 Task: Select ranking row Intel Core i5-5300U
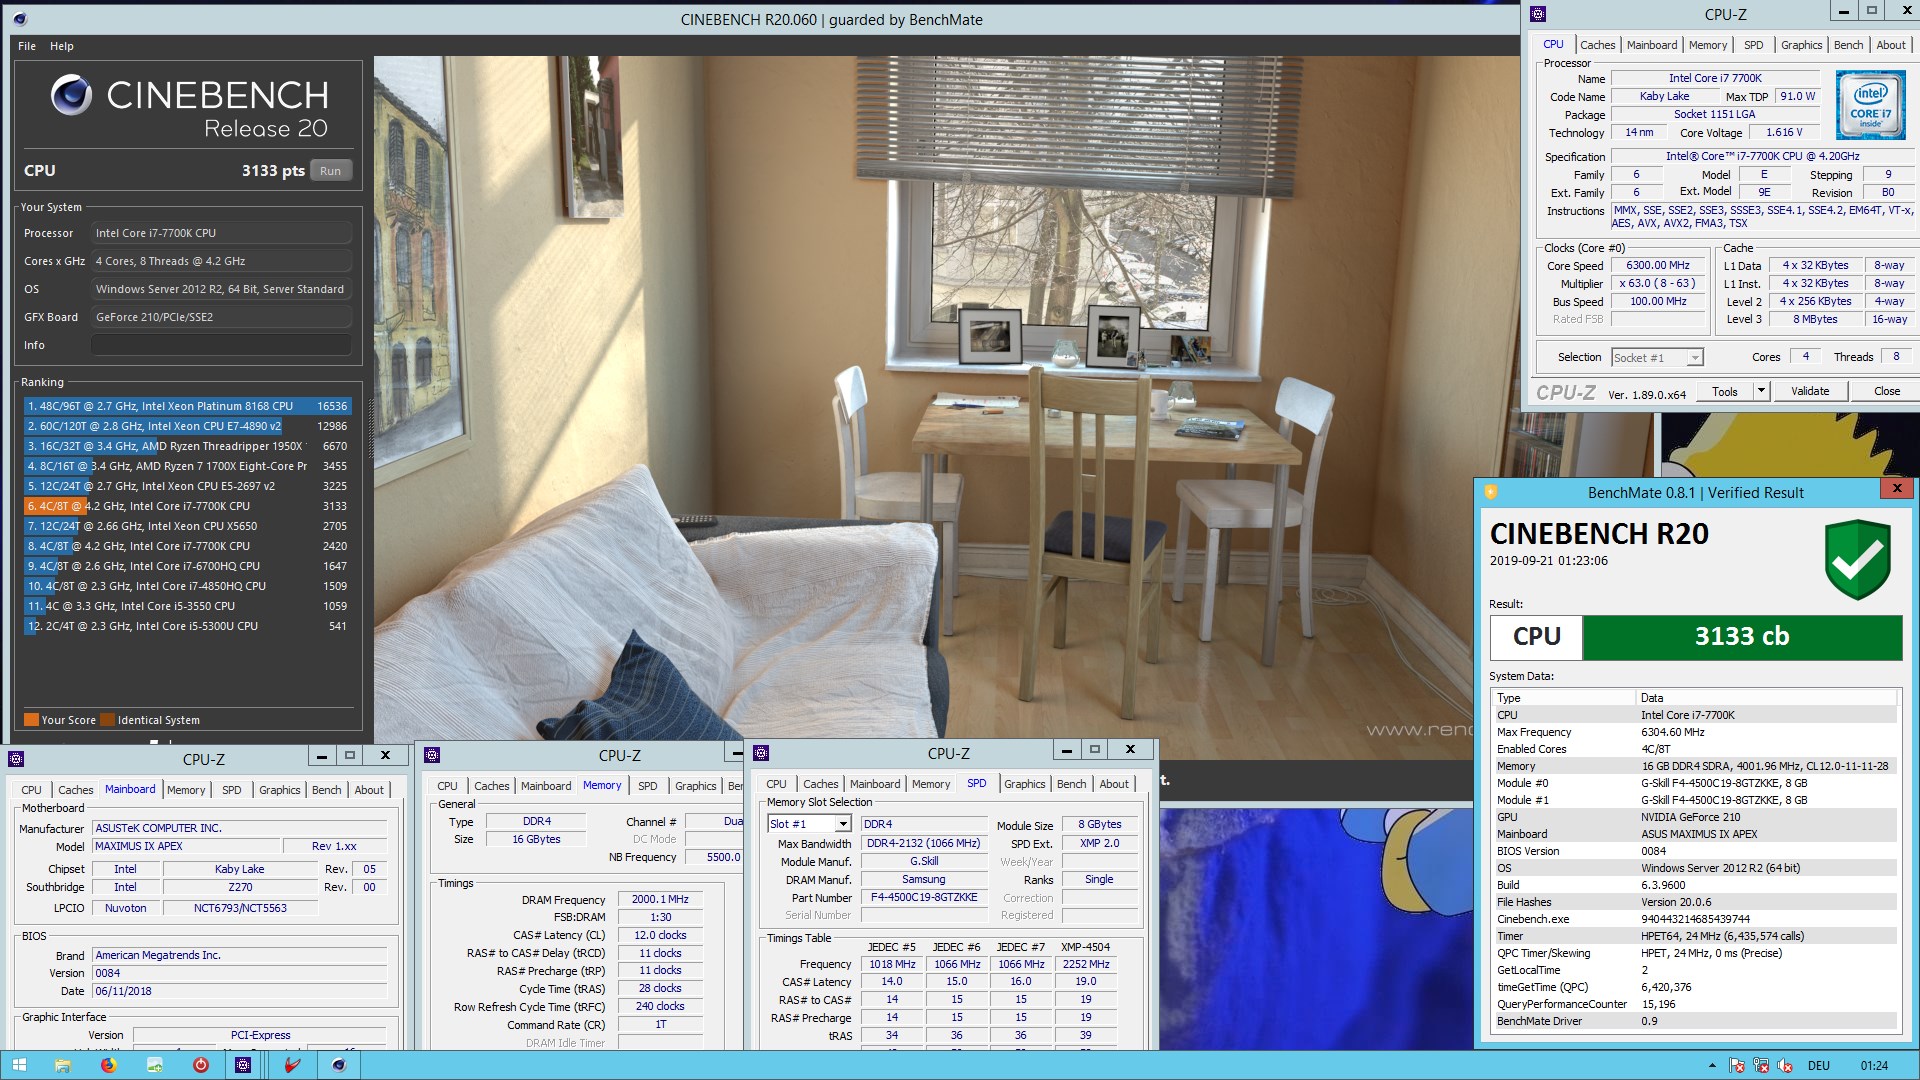coord(187,626)
